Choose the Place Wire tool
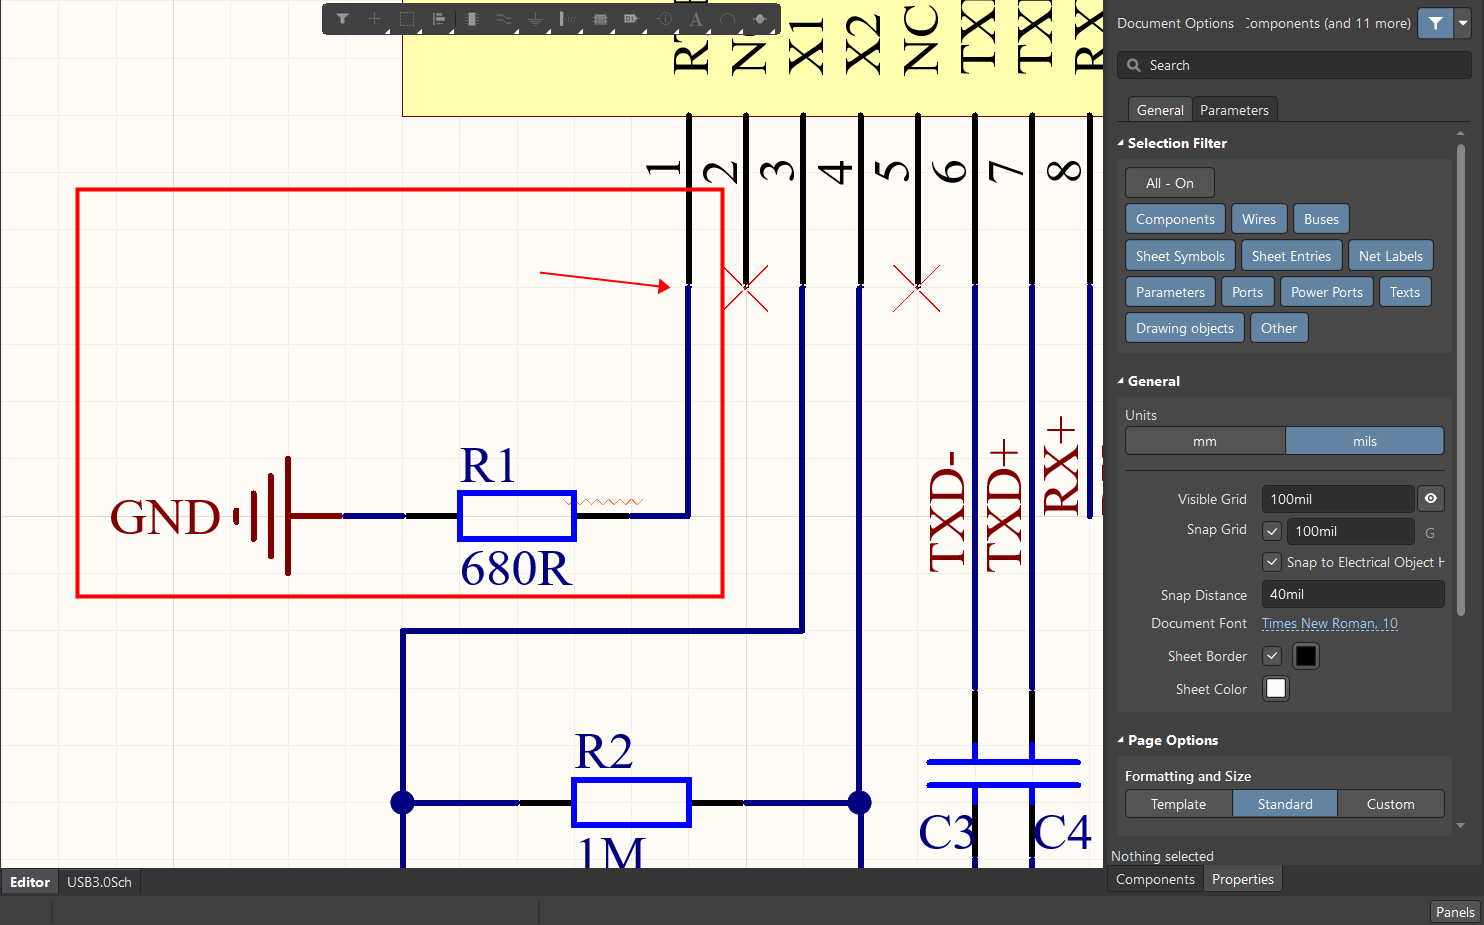 [x=503, y=19]
